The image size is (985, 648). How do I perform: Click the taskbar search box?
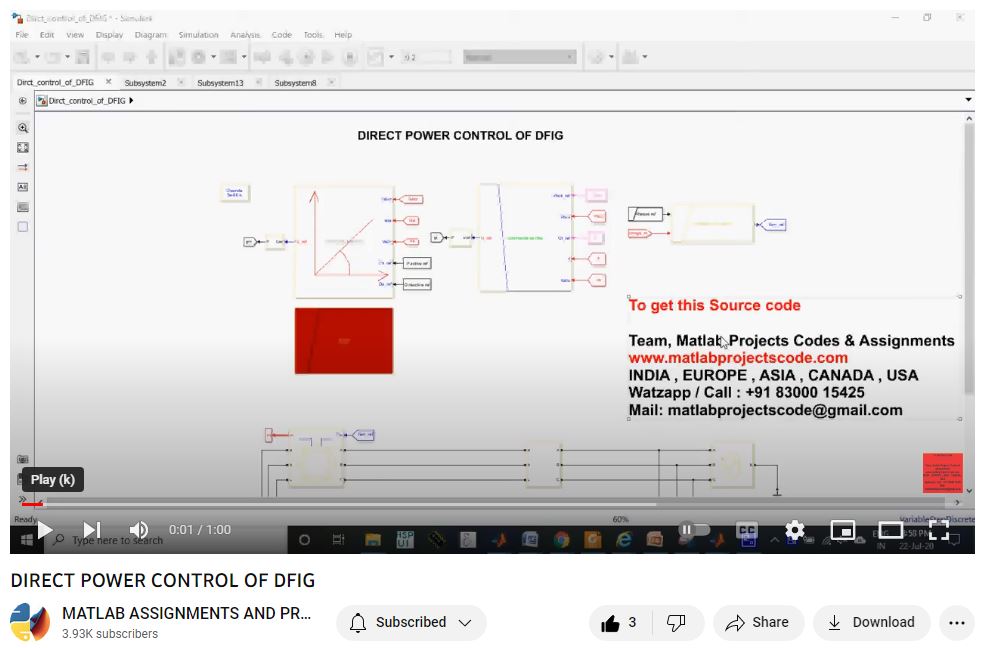pos(166,540)
